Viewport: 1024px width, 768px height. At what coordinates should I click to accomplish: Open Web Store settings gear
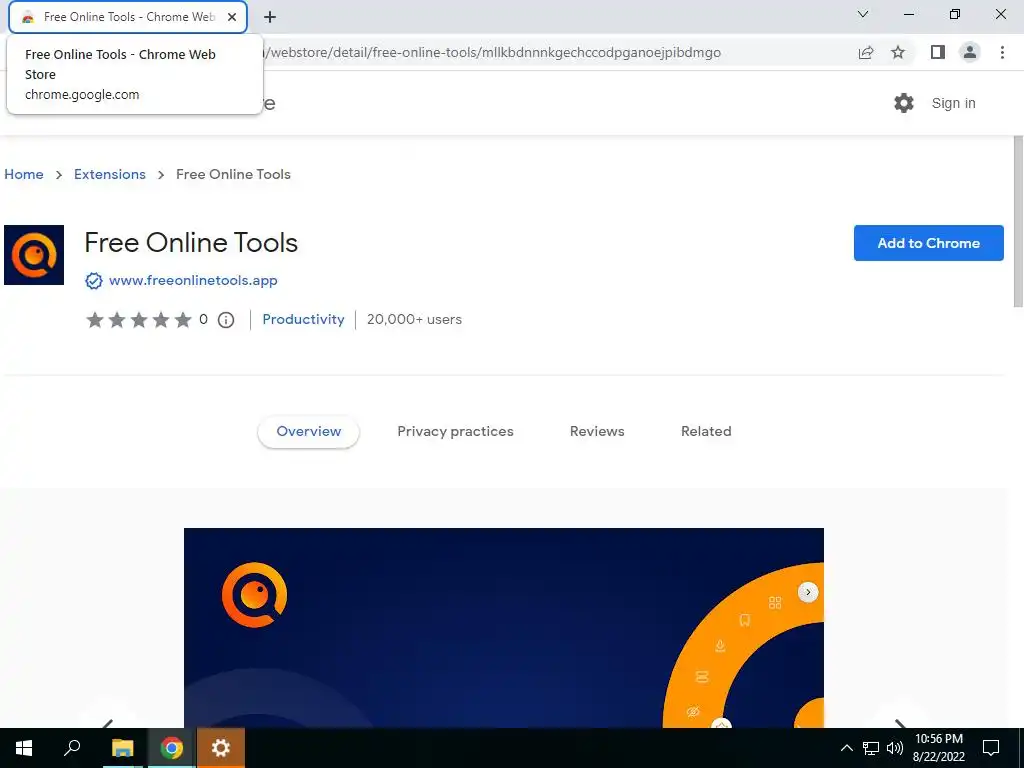(x=904, y=103)
